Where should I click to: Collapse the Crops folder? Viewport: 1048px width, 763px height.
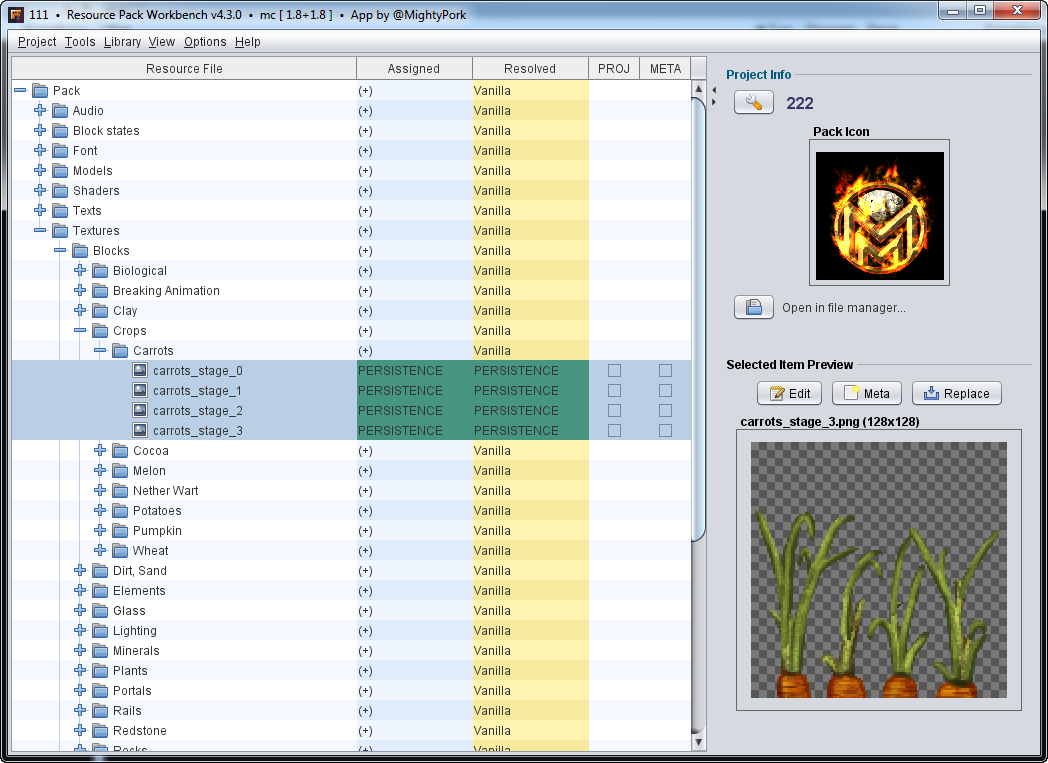tap(80, 331)
